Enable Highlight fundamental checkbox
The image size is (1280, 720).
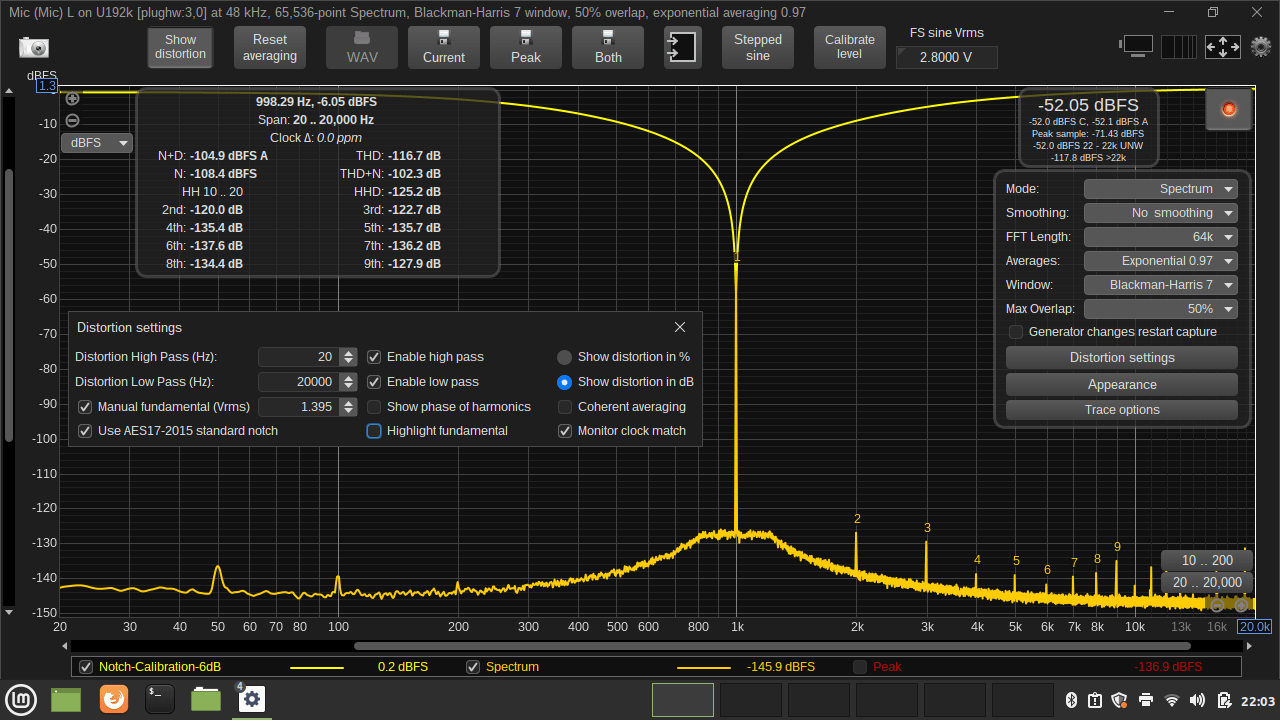point(374,431)
